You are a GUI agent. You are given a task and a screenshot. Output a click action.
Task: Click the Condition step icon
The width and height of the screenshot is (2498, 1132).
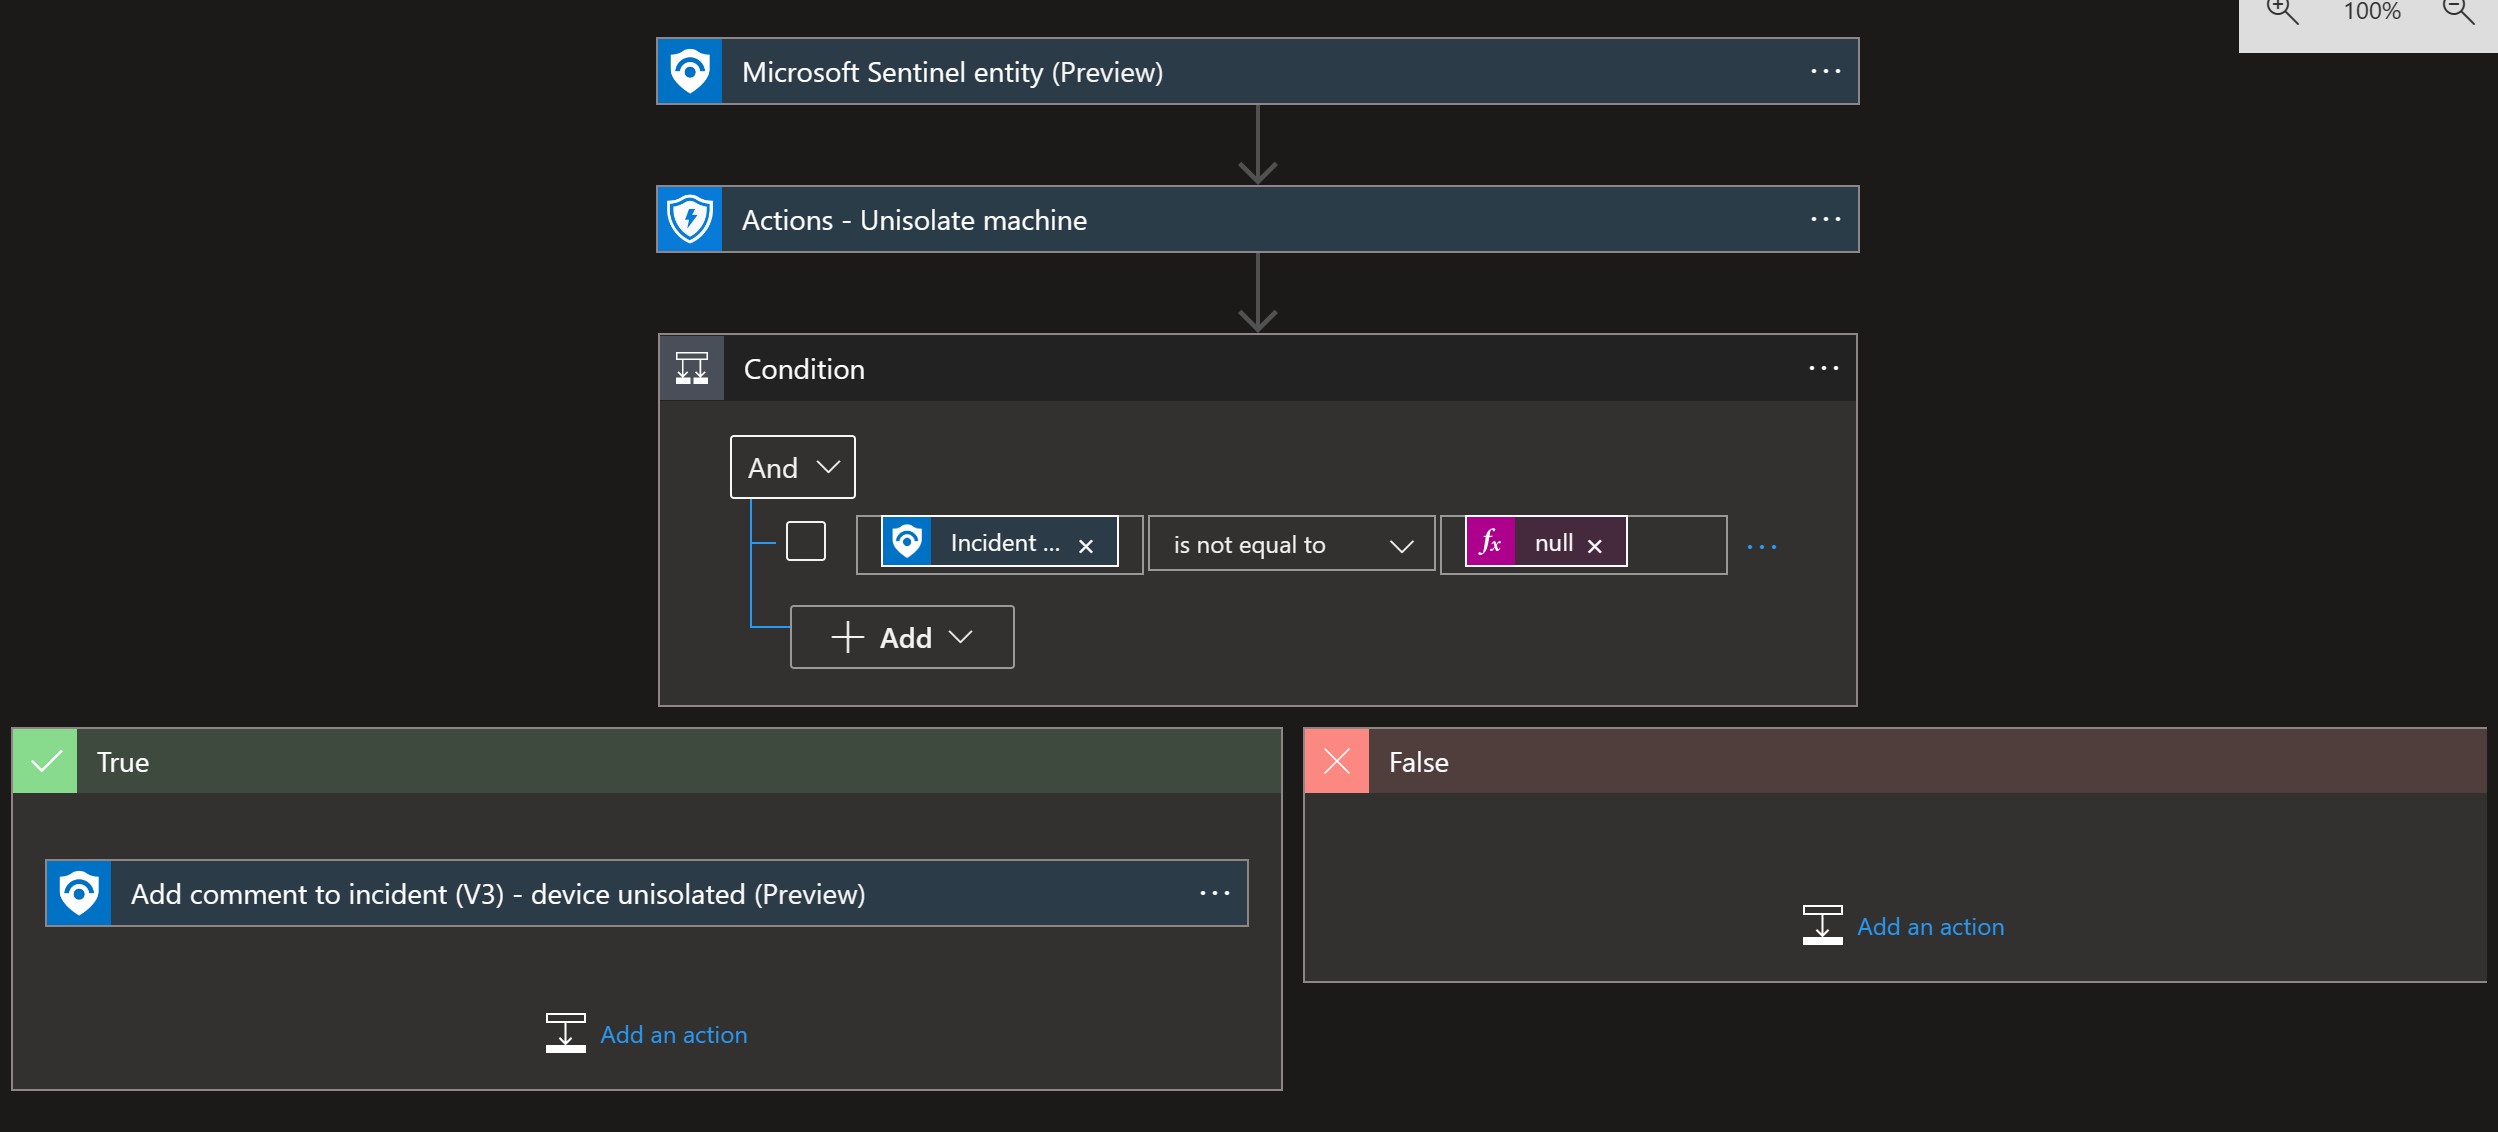click(695, 366)
